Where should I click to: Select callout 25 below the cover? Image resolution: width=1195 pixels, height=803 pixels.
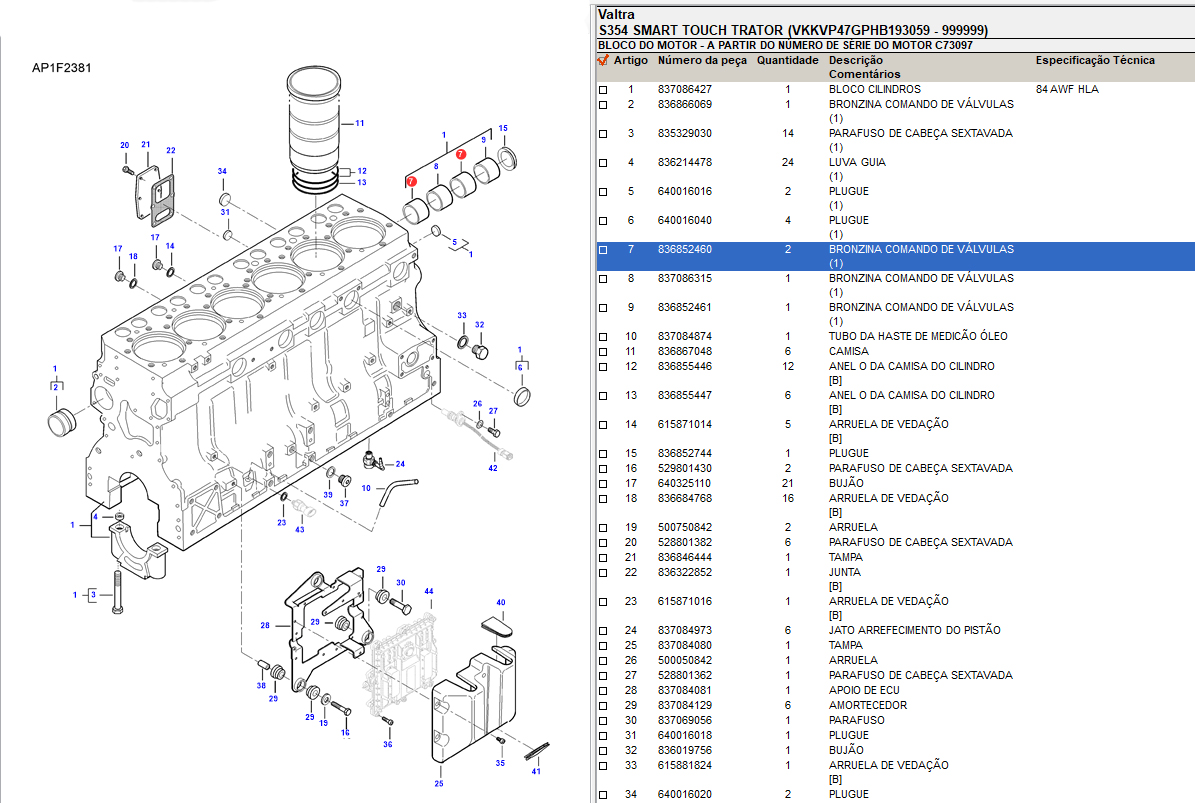pyautogui.click(x=438, y=783)
